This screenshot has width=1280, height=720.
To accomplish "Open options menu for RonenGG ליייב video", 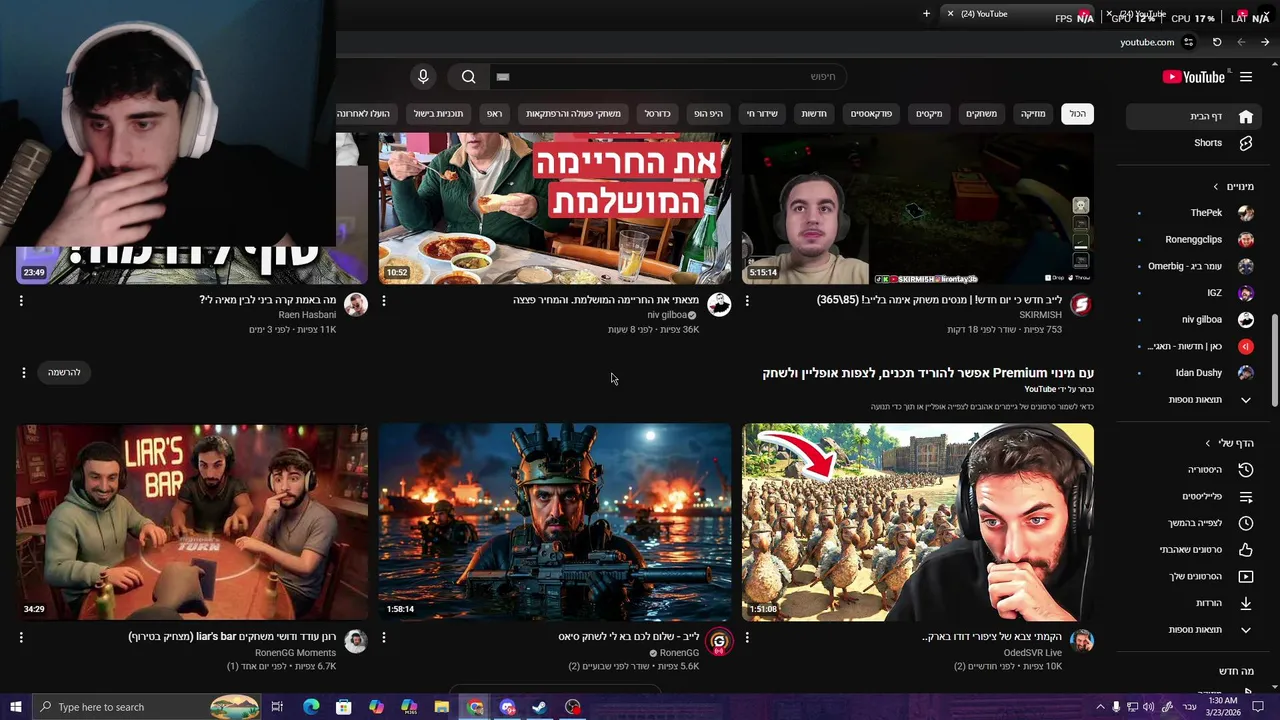I will point(384,637).
